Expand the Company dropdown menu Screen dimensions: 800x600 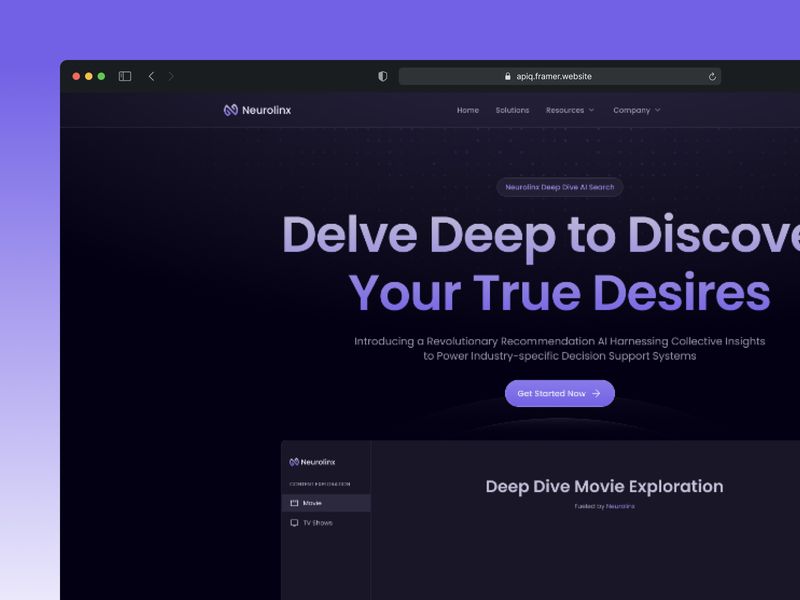637,110
